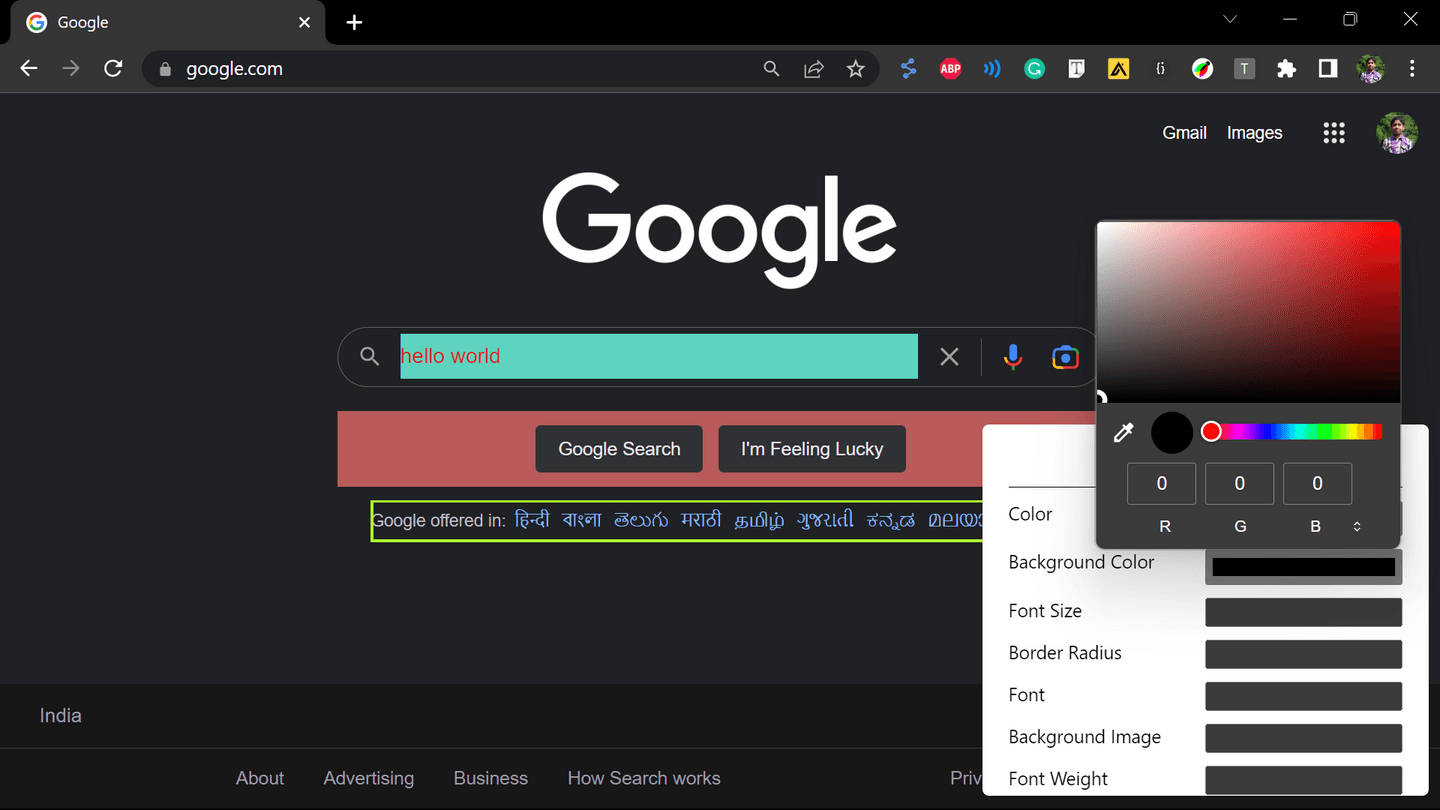Open Images link
1440x810 pixels.
tap(1254, 133)
